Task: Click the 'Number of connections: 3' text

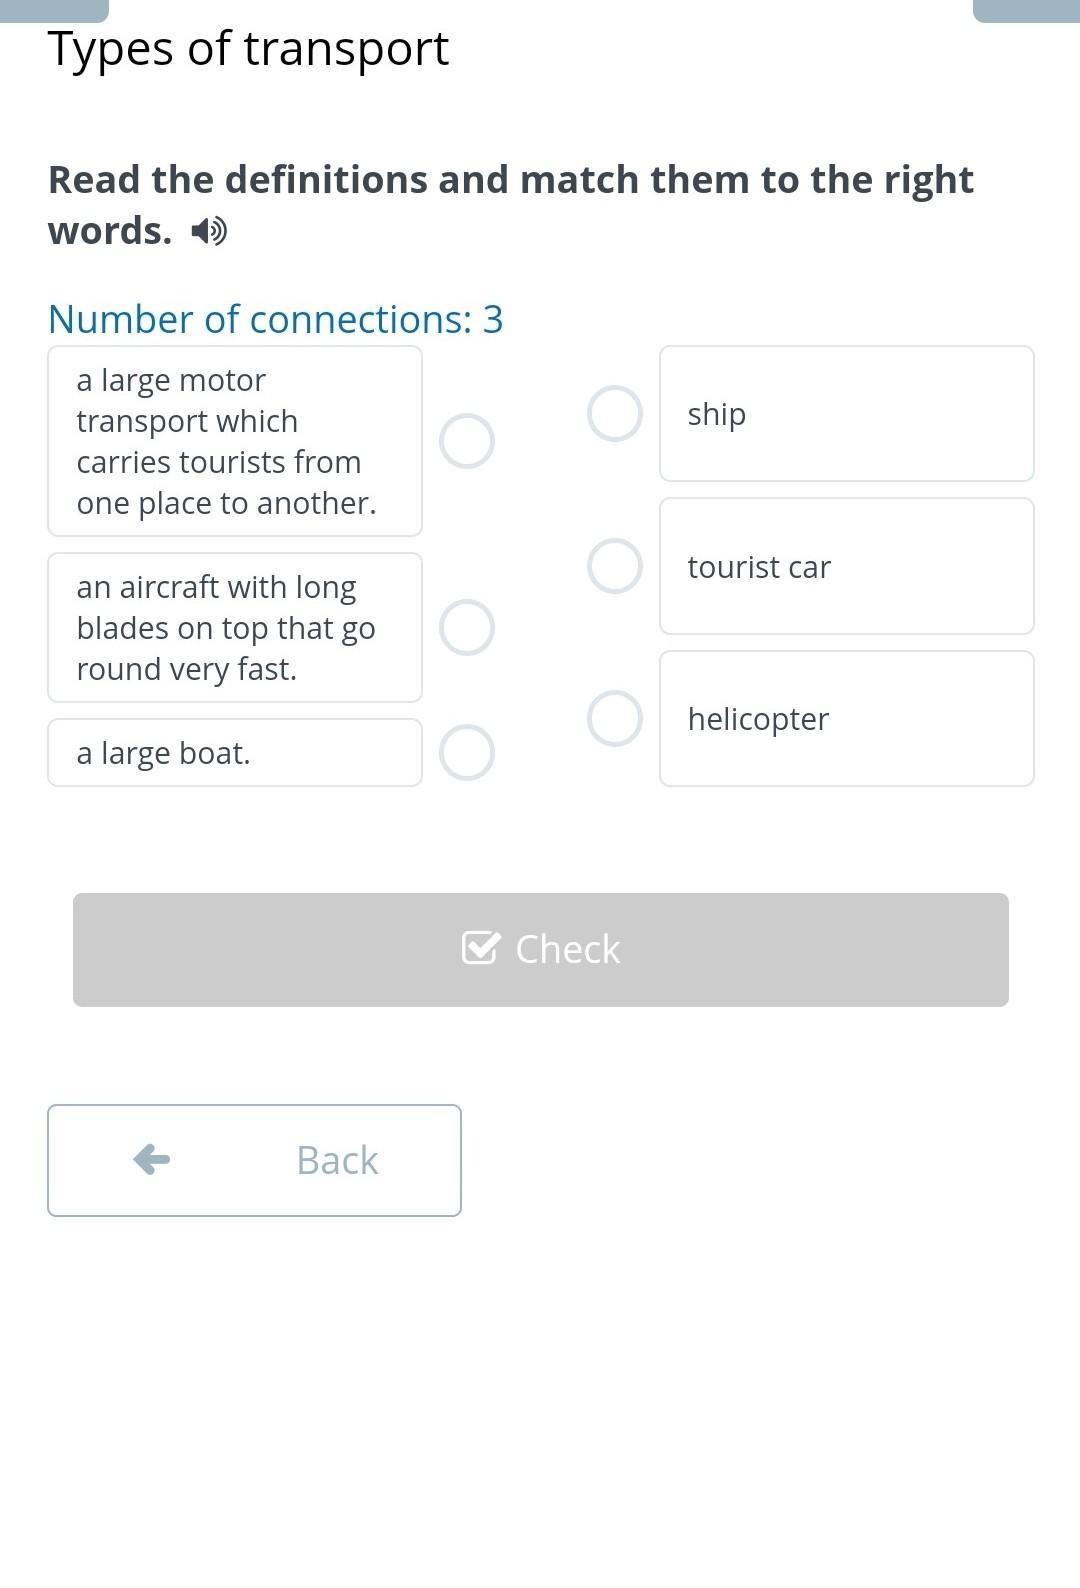Action: [x=276, y=319]
